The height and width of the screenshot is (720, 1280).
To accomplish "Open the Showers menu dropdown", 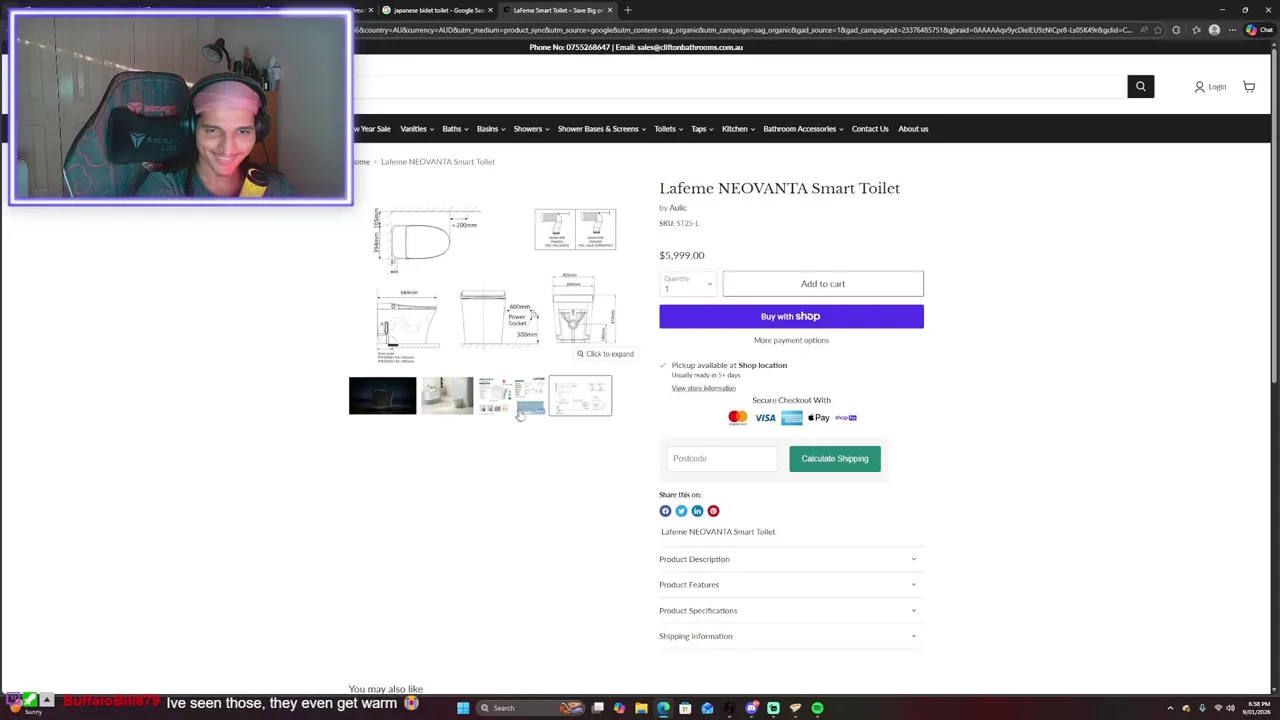I will [x=531, y=129].
